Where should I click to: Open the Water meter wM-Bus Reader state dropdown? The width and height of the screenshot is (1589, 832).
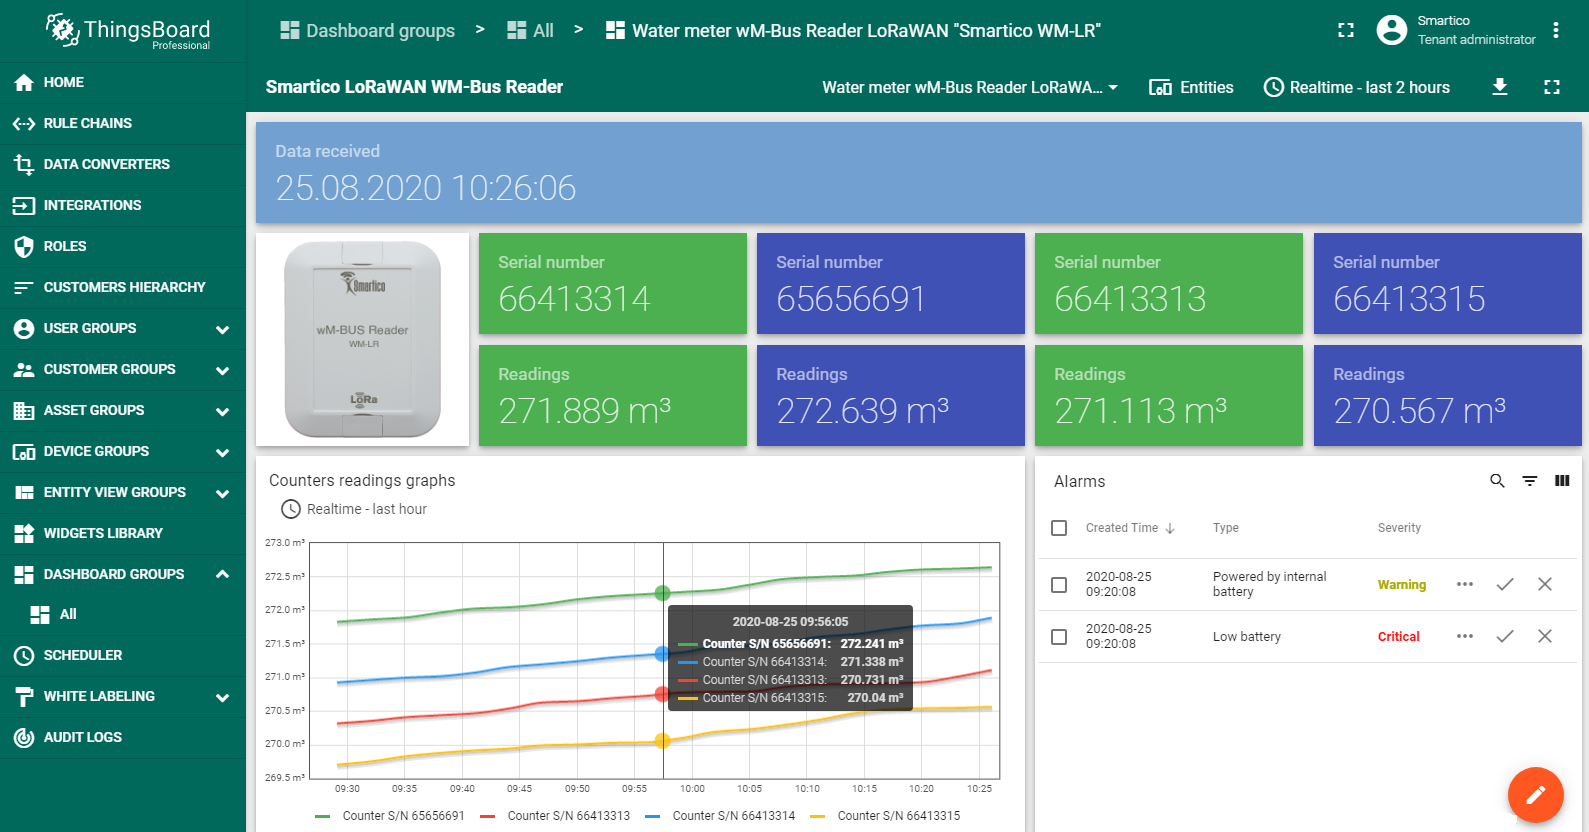tap(970, 87)
